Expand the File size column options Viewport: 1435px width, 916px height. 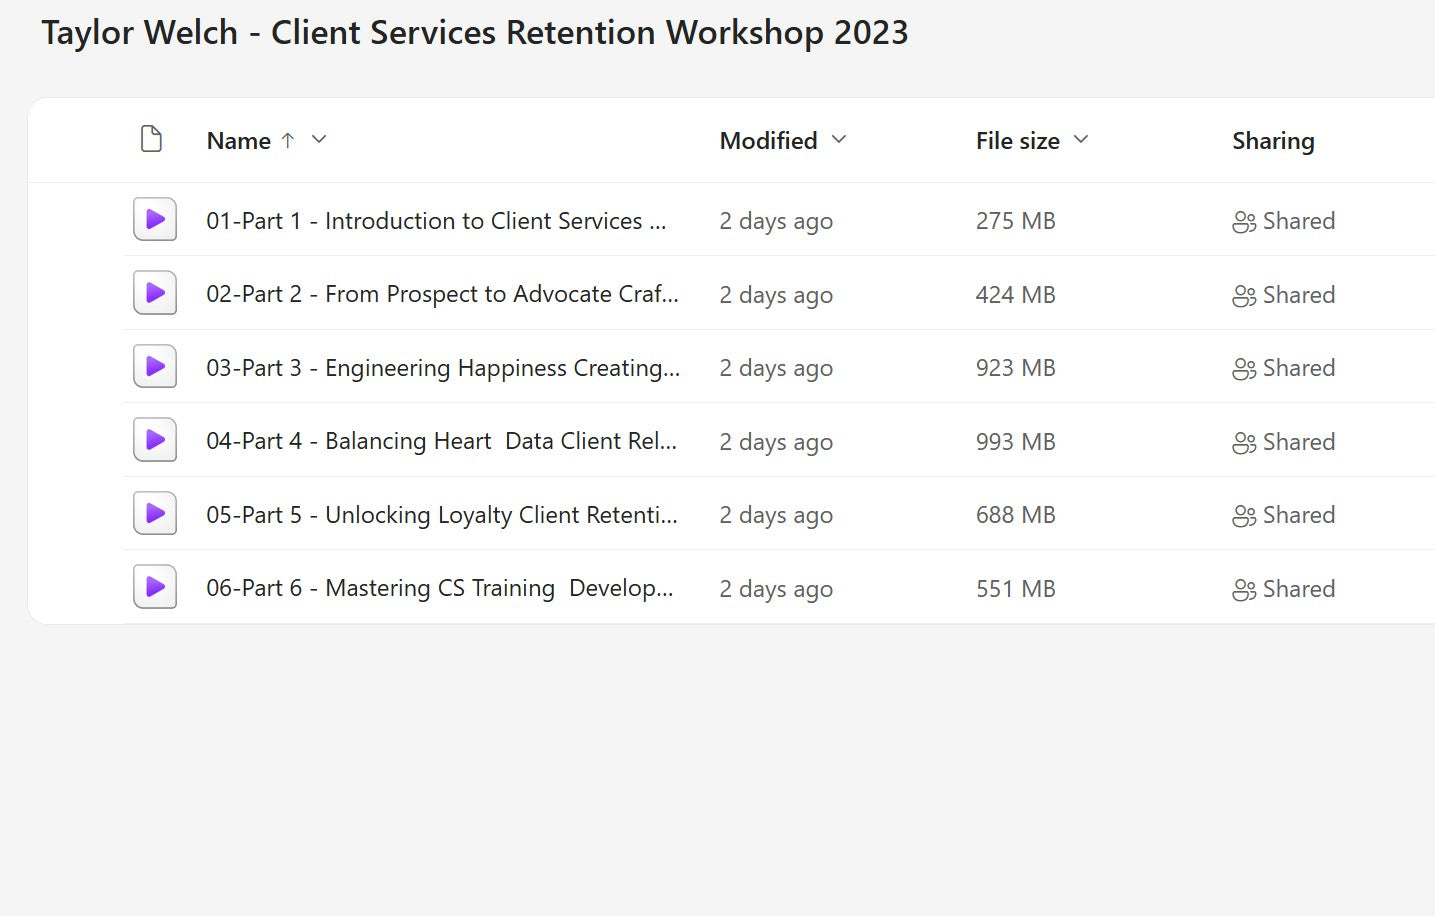pyautogui.click(x=1081, y=140)
